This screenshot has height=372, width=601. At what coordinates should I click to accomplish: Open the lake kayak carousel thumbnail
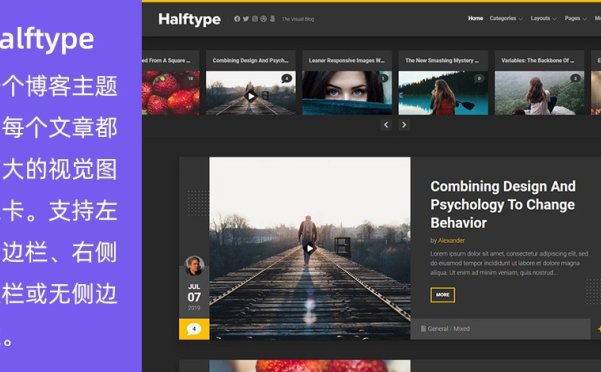pyautogui.click(x=443, y=93)
